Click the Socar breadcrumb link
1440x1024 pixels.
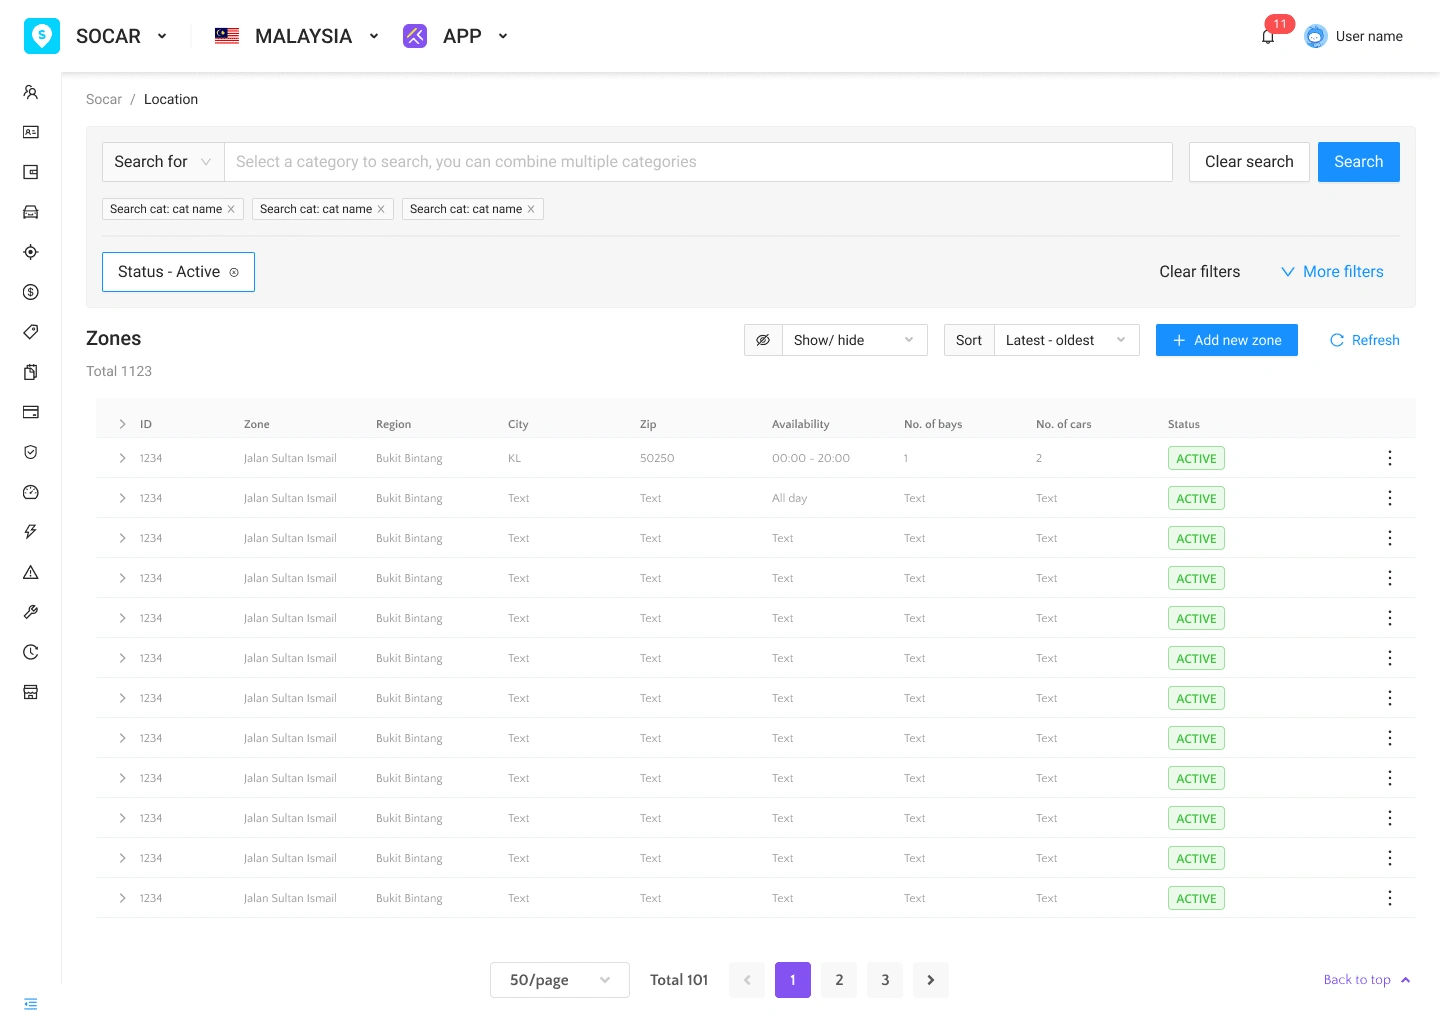(104, 99)
